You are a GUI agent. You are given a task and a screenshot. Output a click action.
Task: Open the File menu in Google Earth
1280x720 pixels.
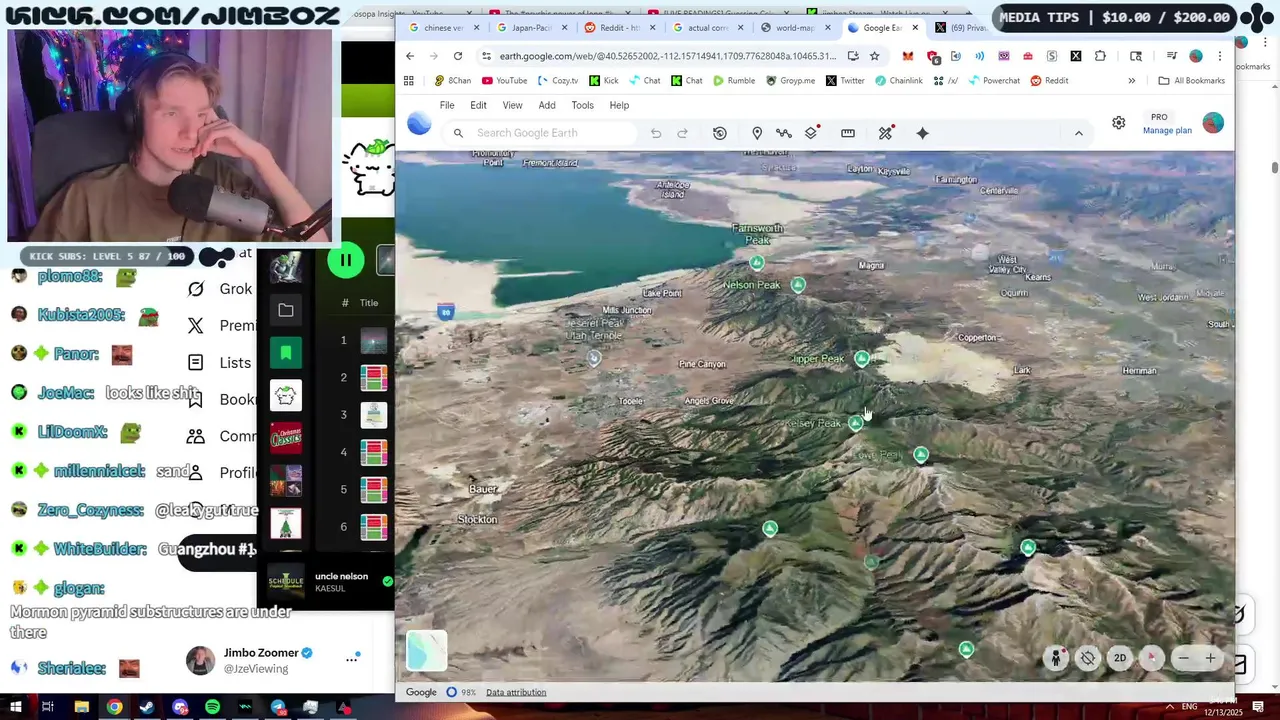click(447, 105)
